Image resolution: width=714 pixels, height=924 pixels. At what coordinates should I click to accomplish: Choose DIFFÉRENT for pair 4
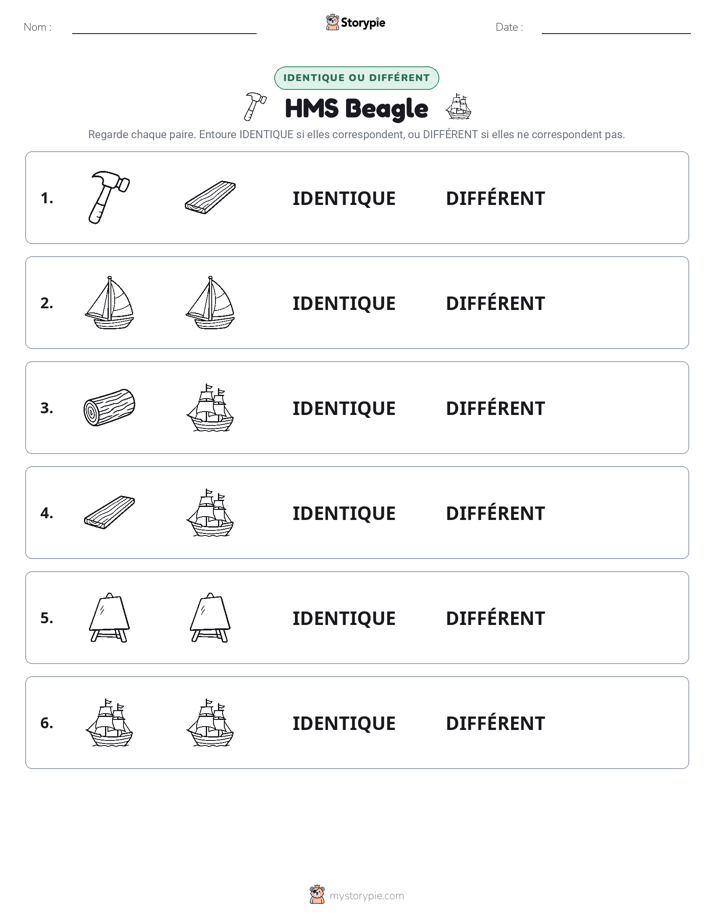point(495,513)
